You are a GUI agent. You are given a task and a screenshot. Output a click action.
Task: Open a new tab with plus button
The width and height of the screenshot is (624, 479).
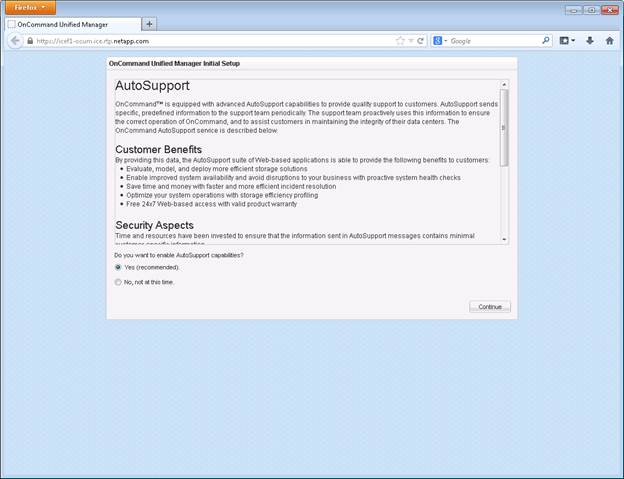tap(149, 24)
